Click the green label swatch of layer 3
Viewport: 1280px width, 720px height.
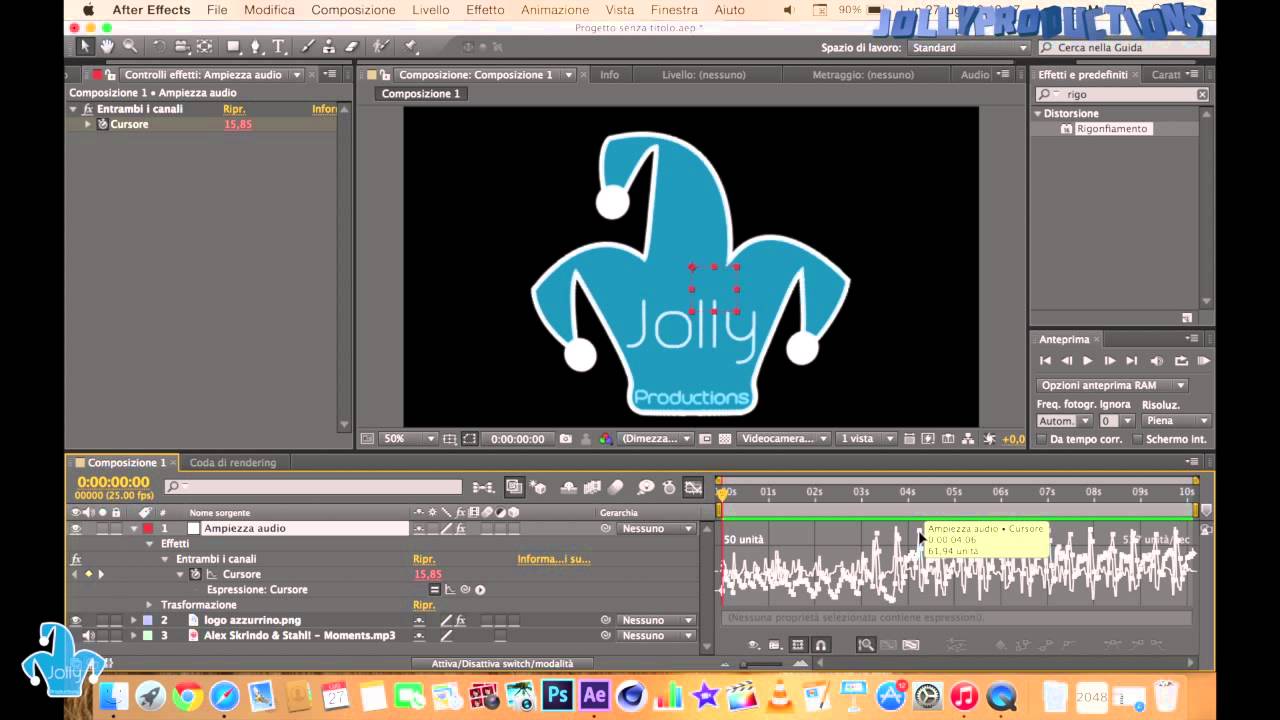pos(147,635)
